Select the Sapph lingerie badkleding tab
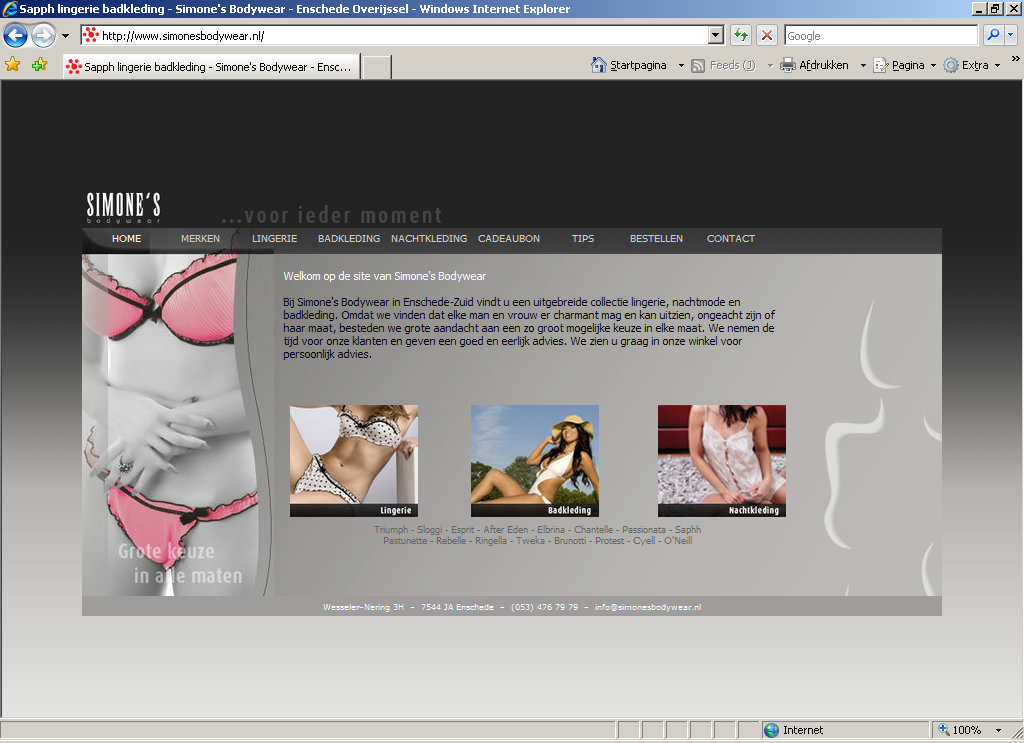The width and height of the screenshot is (1024, 743). 212,67
